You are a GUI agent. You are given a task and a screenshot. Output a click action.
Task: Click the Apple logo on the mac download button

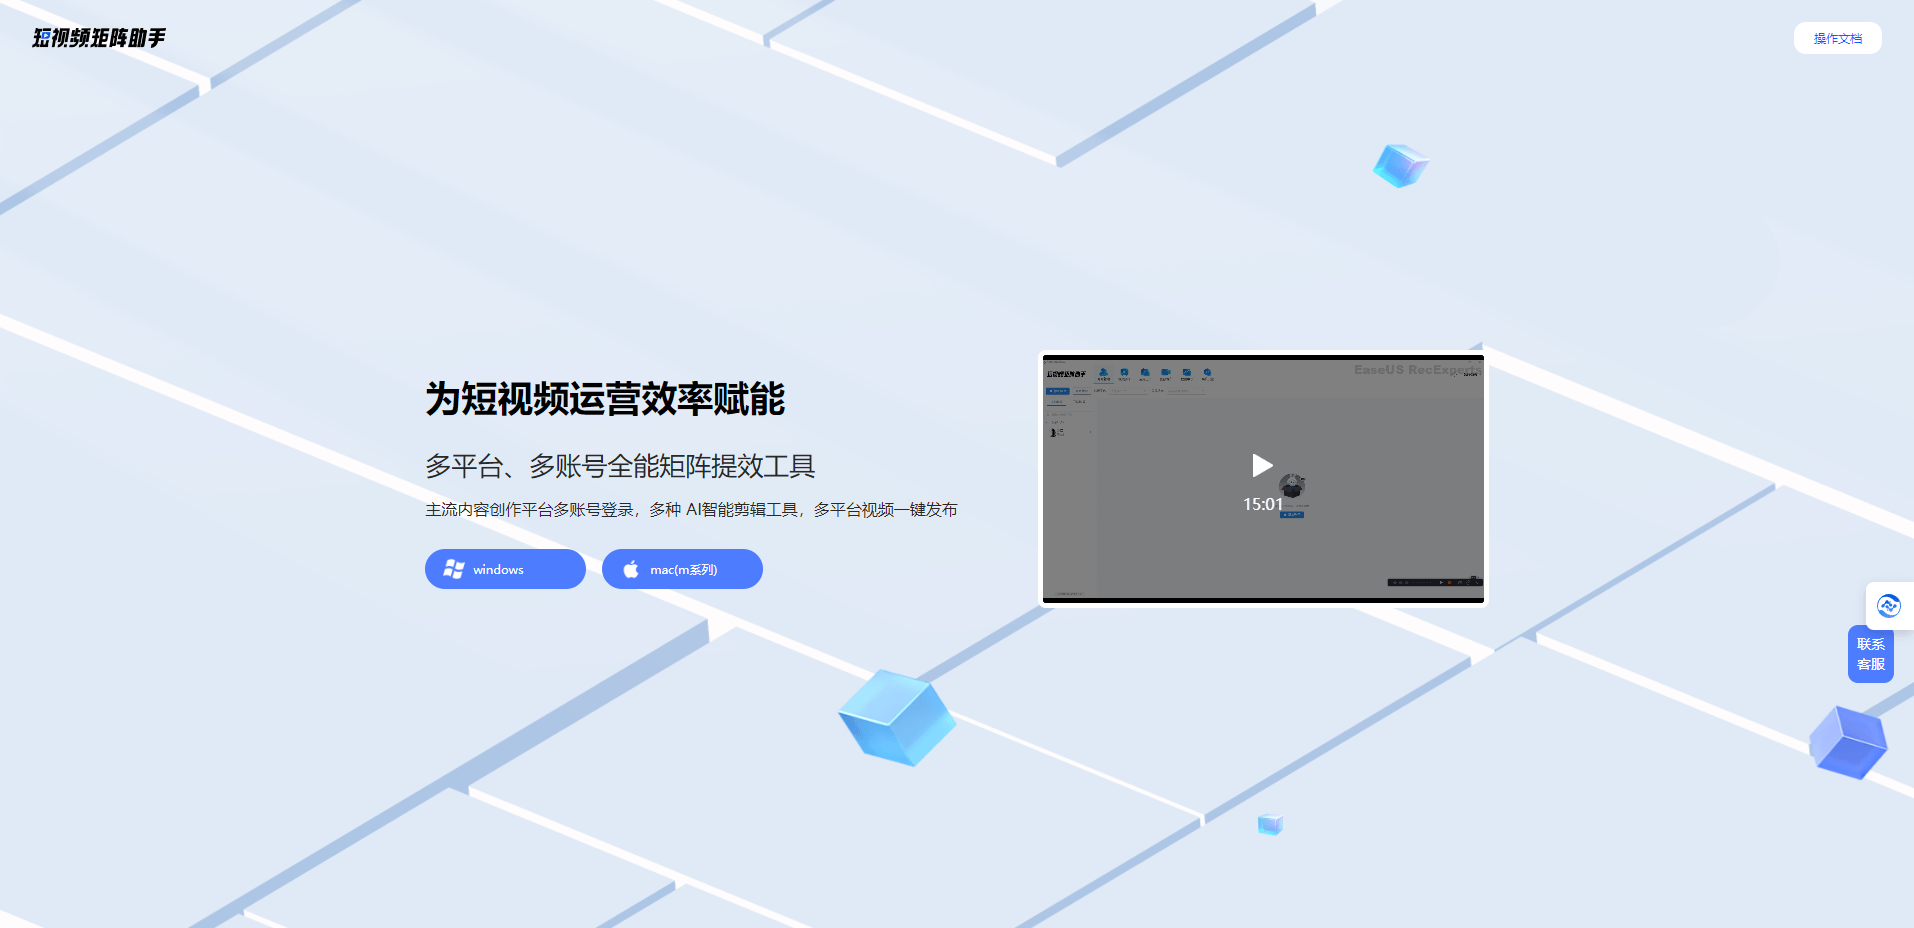[x=631, y=569]
